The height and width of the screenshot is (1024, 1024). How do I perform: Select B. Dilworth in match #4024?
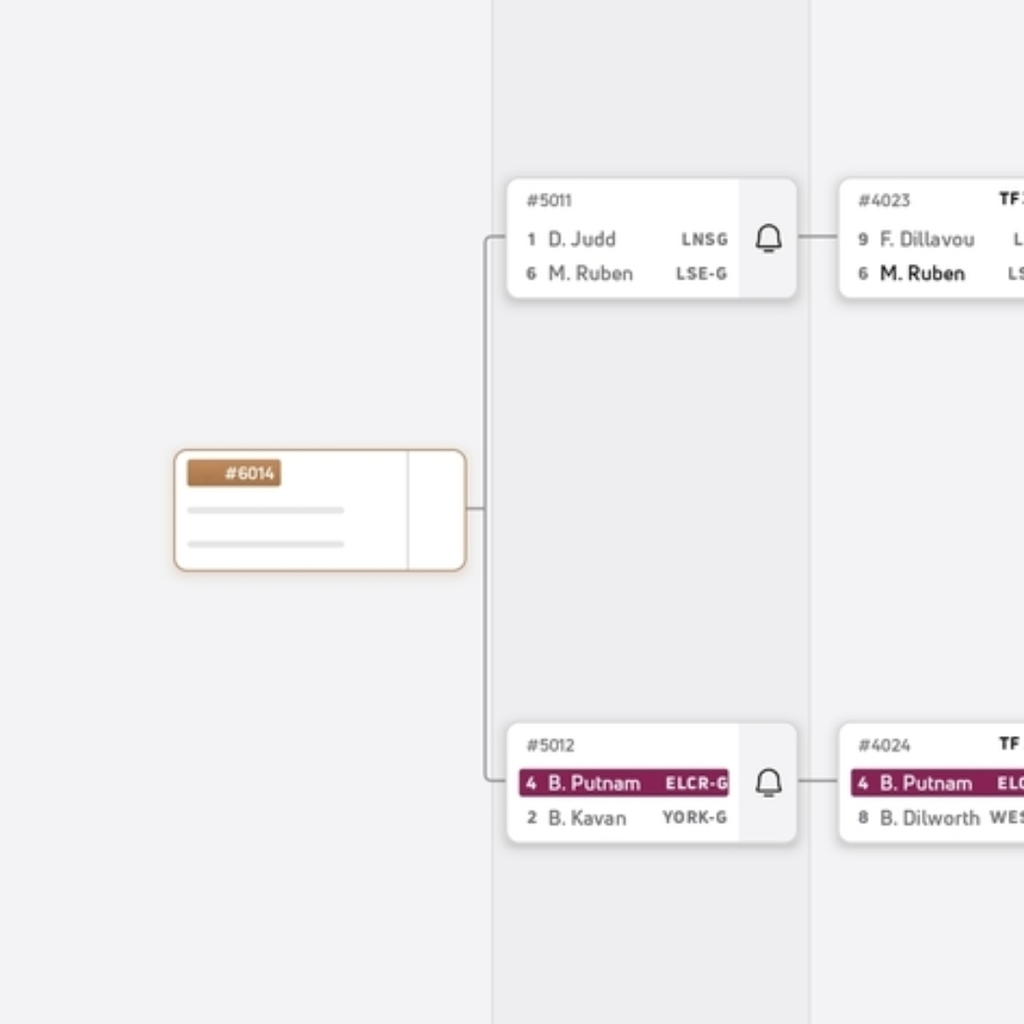pyautogui.click(x=929, y=818)
